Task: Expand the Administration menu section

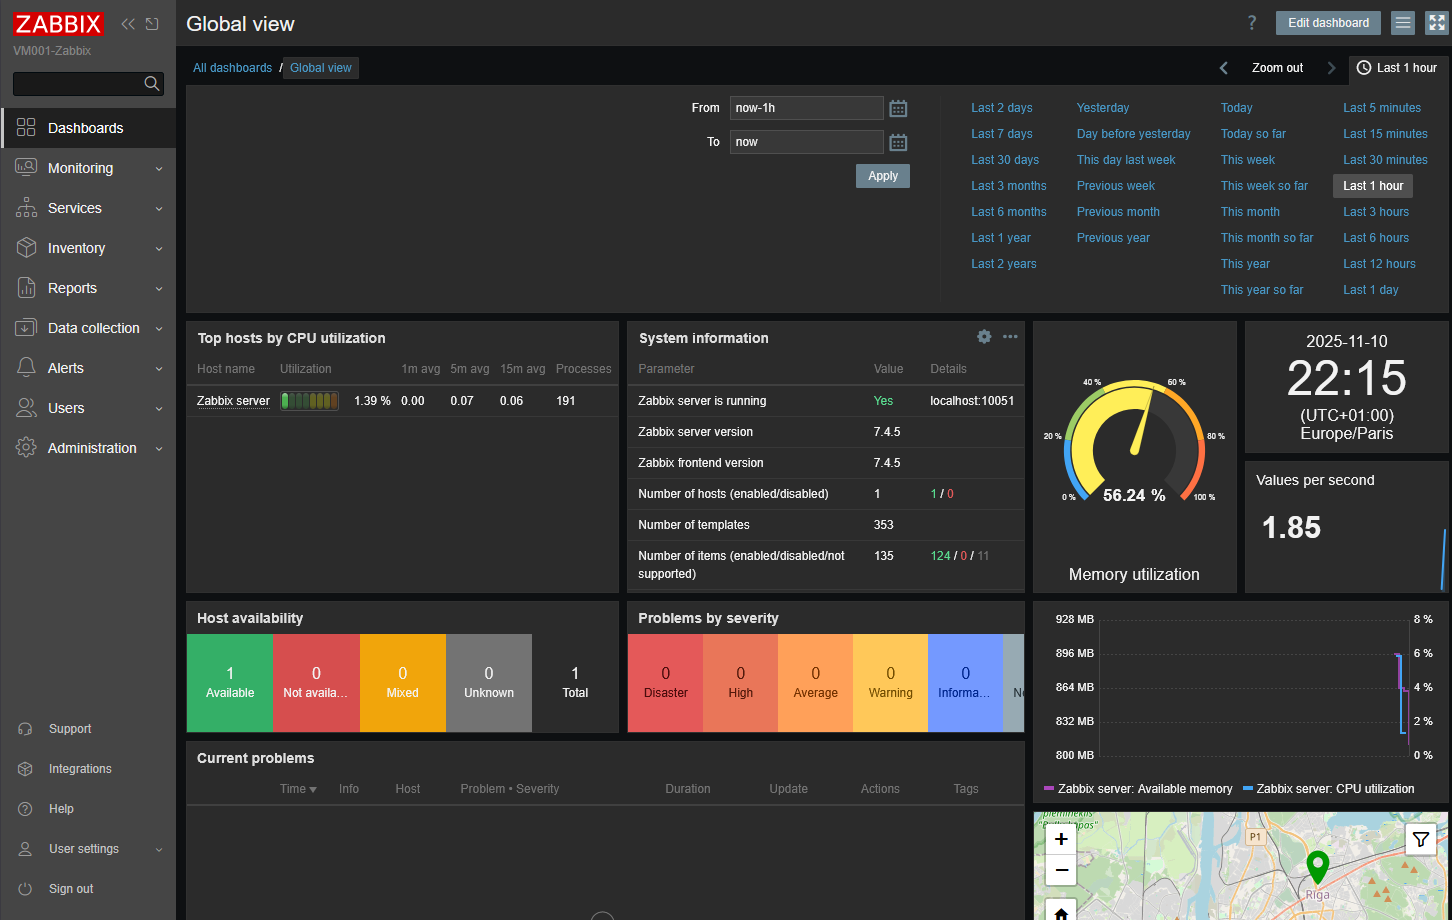Action: pos(88,448)
